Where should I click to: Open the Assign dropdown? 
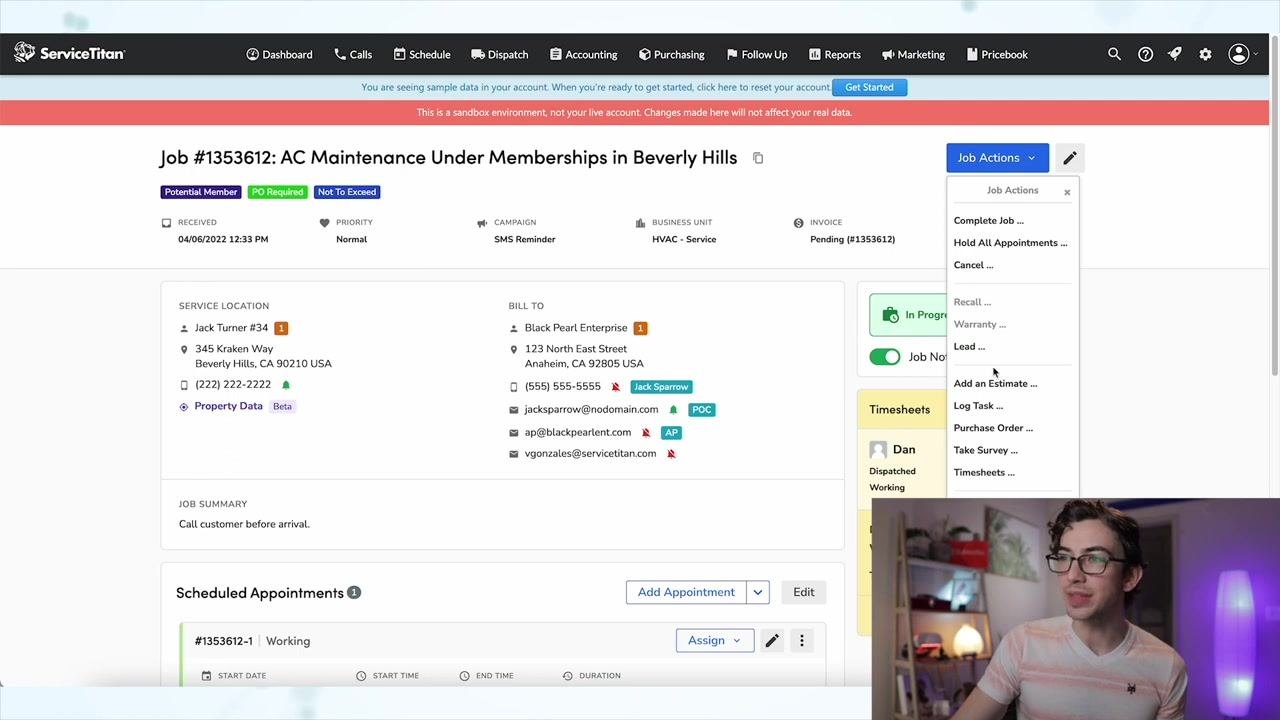(x=714, y=641)
